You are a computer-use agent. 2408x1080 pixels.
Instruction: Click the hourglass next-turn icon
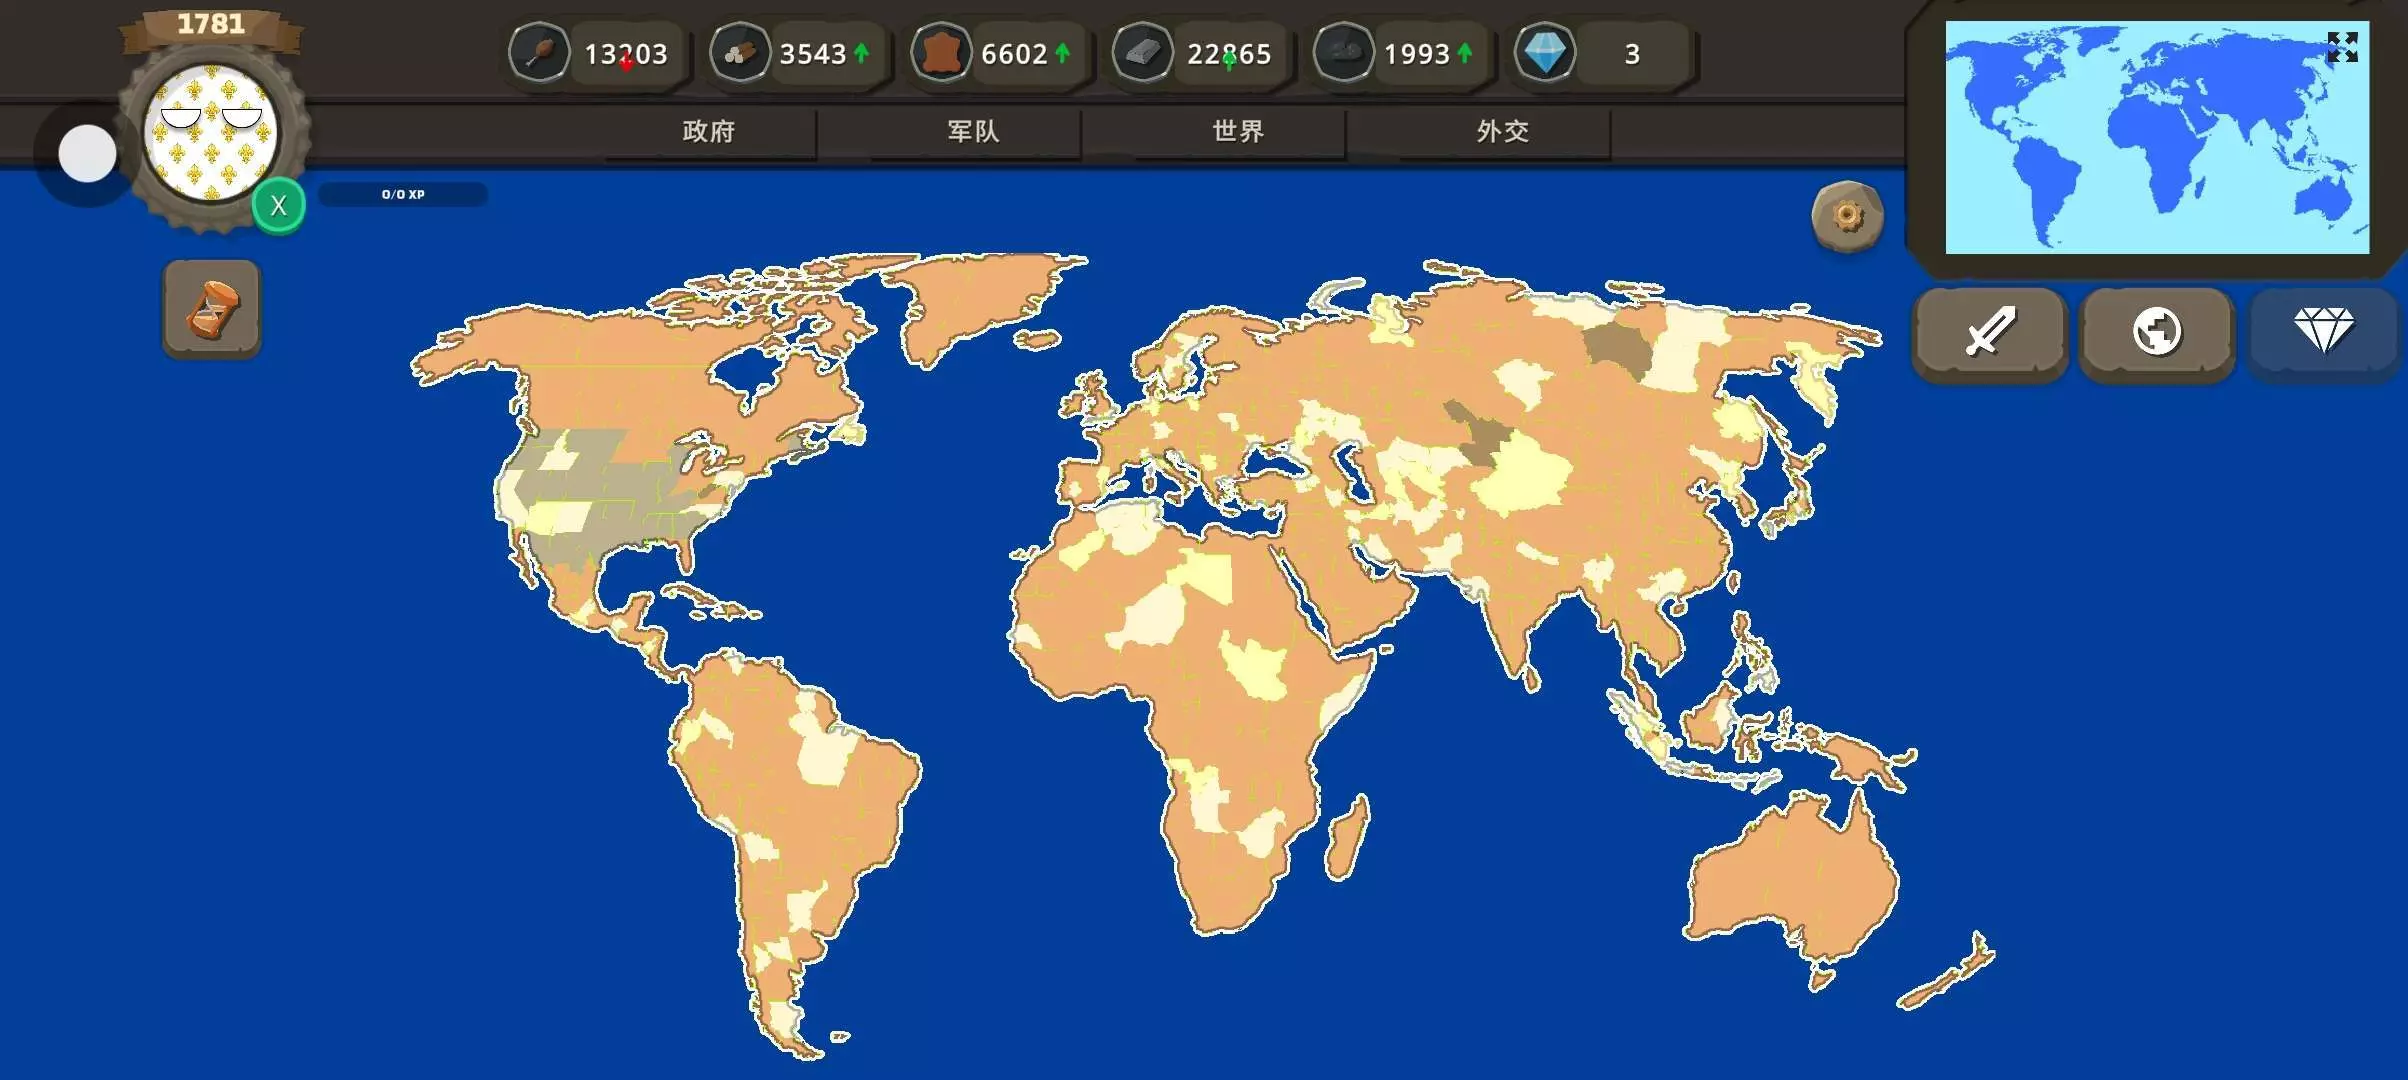point(212,310)
